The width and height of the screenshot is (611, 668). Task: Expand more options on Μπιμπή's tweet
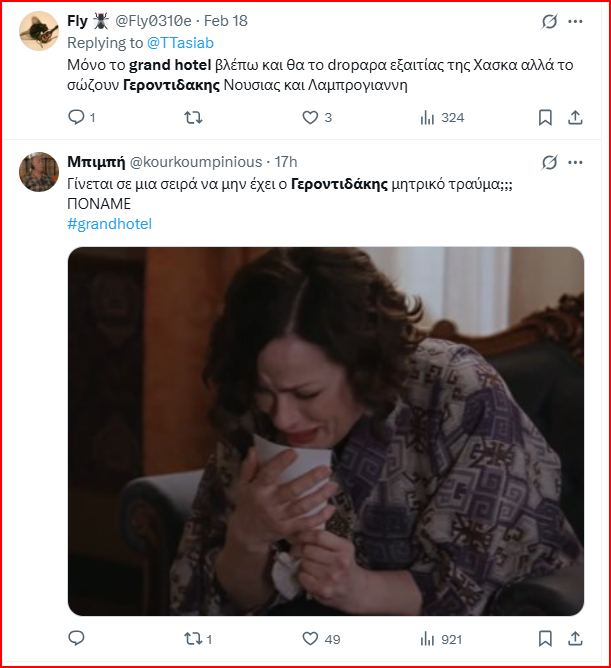575,162
